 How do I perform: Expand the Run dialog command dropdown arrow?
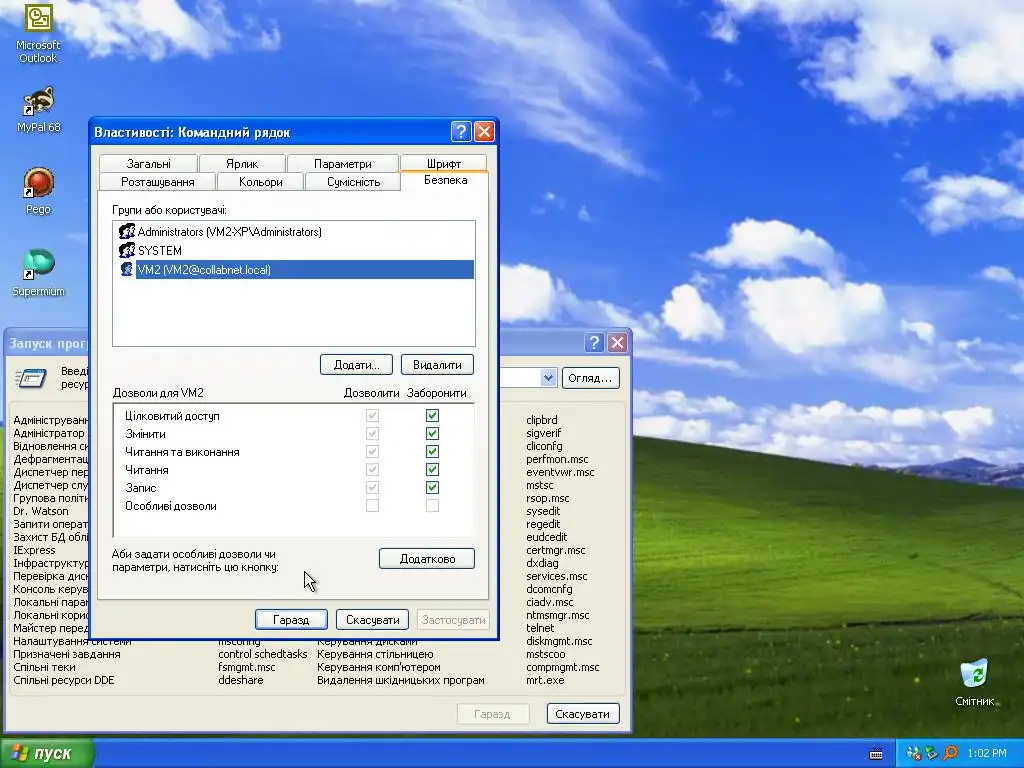[x=549, y=377]
